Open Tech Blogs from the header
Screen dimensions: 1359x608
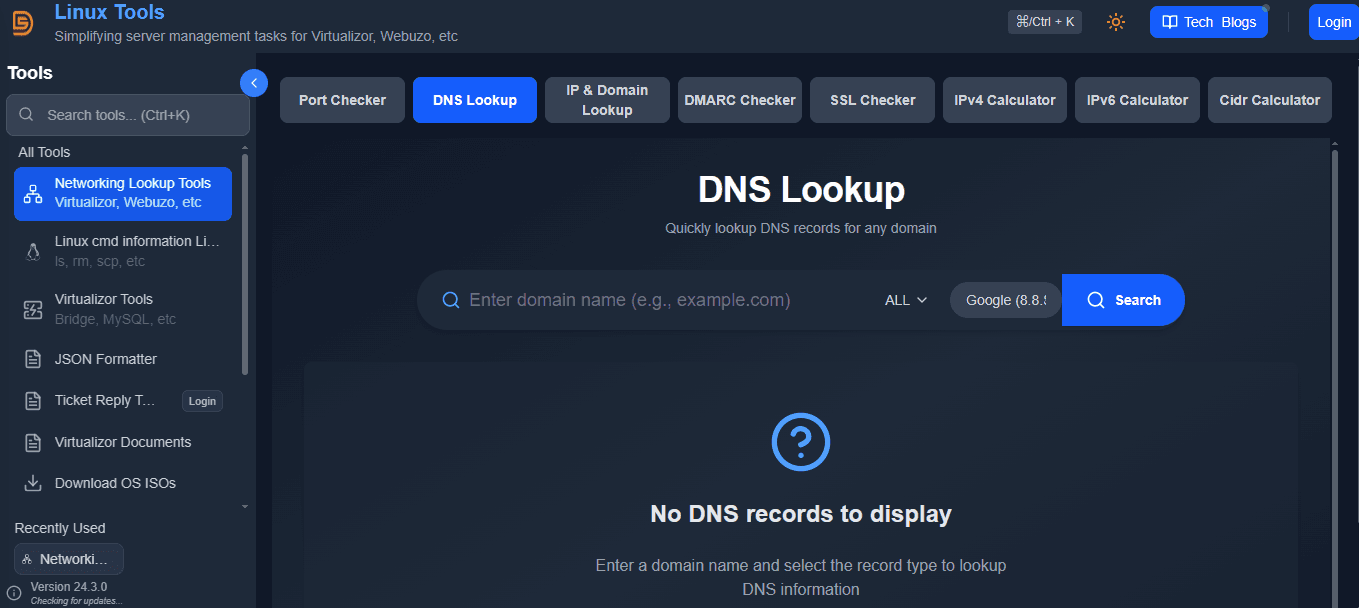click(1208, 22)
